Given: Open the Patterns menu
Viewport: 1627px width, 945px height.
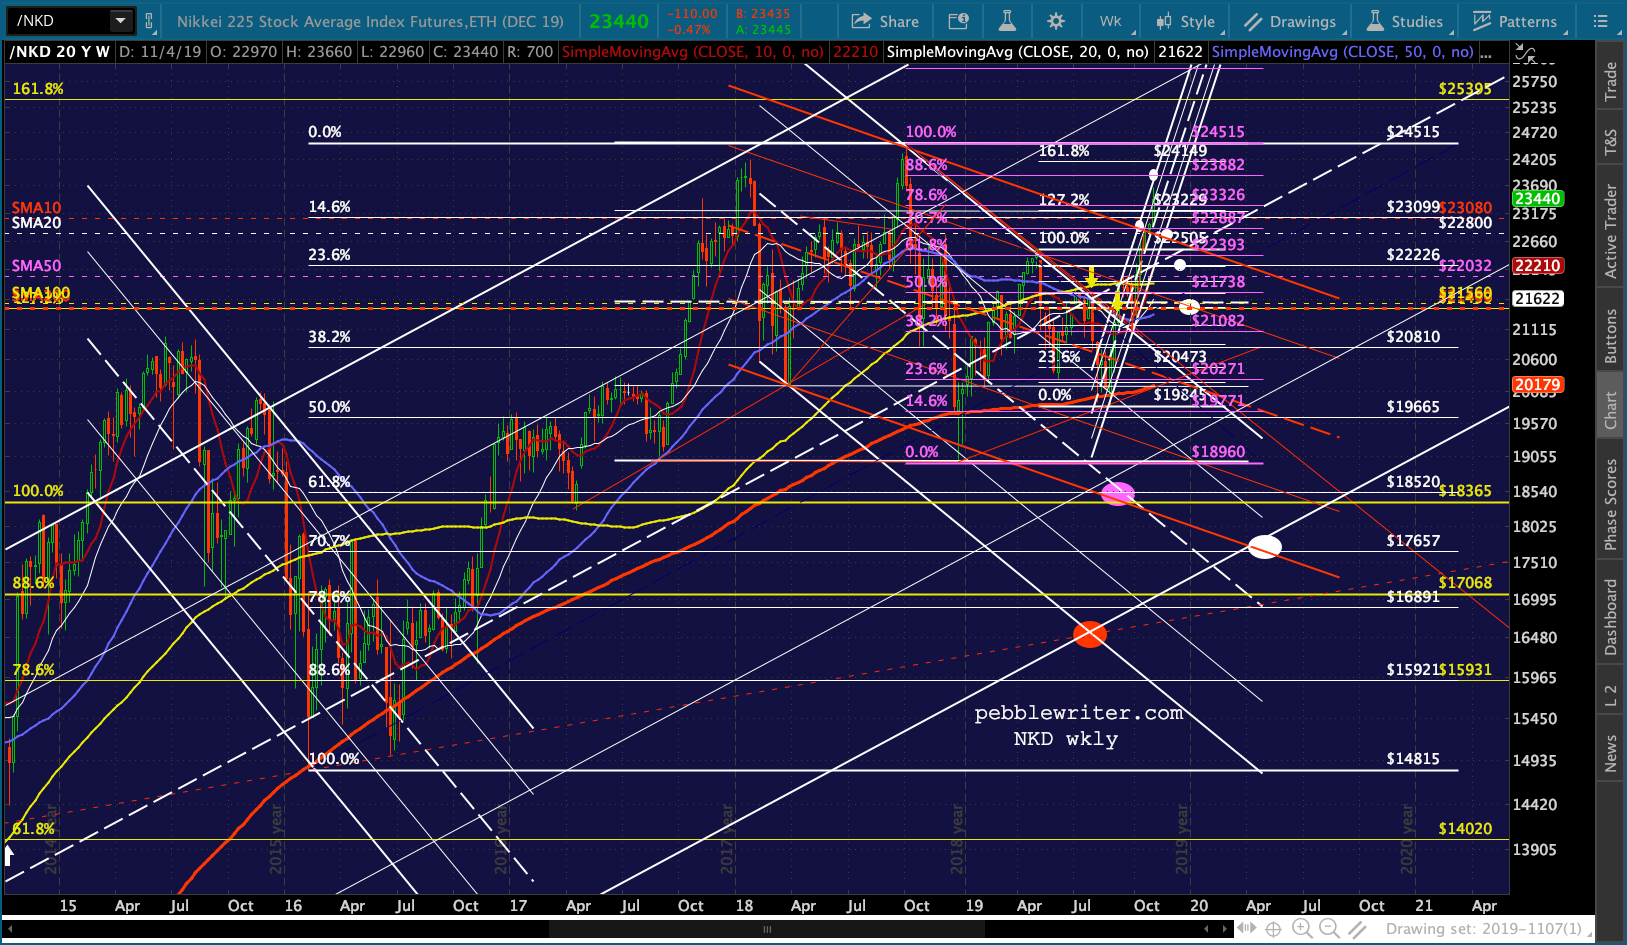Looking at the screenshot, I should [x=1515, y=21].
